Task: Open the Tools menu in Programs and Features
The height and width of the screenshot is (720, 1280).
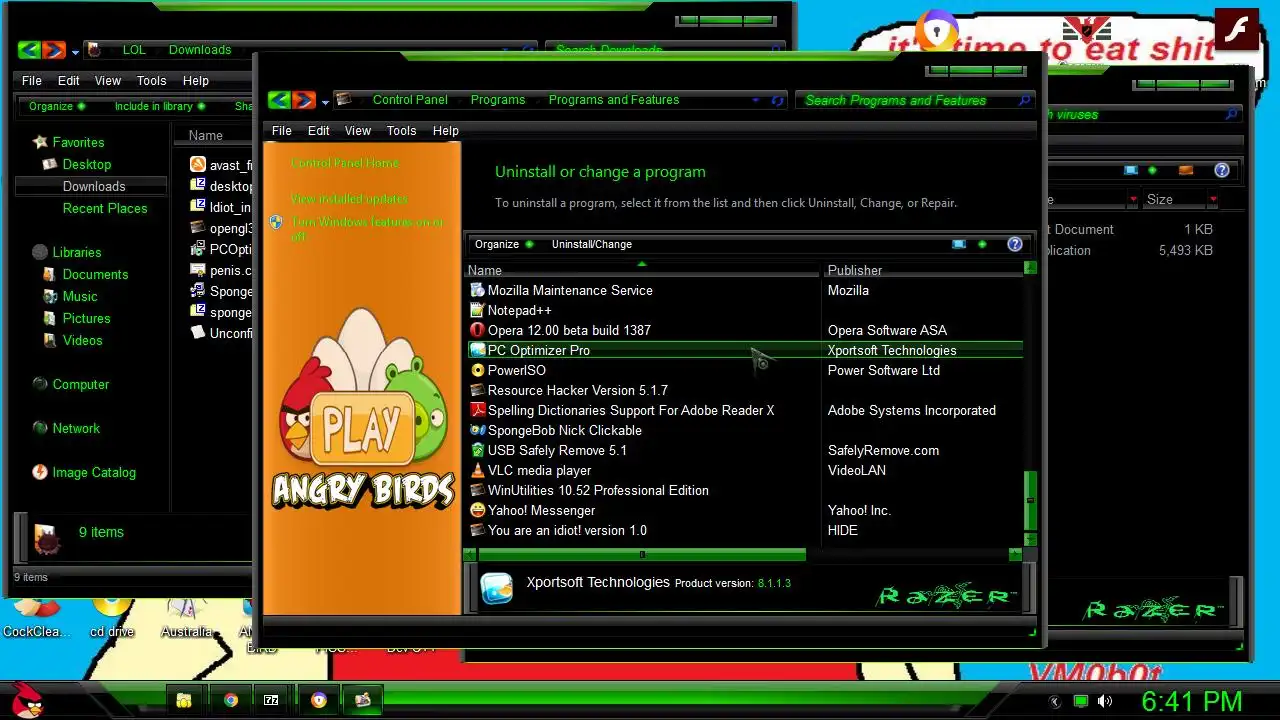Action: (x=401, y=130)
